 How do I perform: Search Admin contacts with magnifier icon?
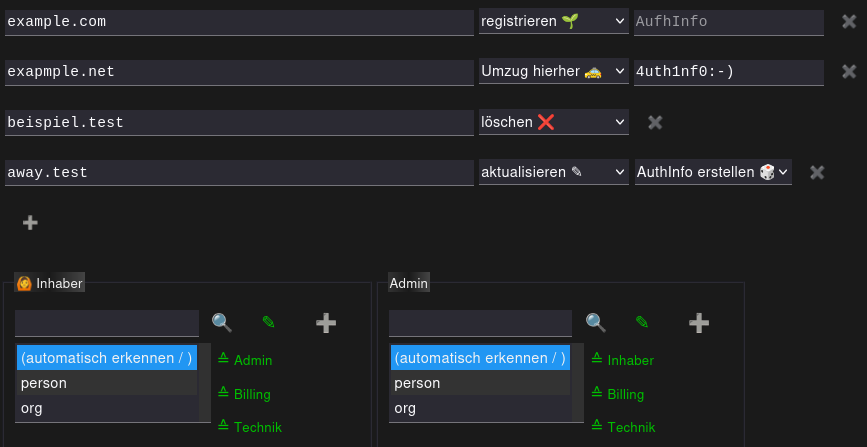tap(596, 322)
